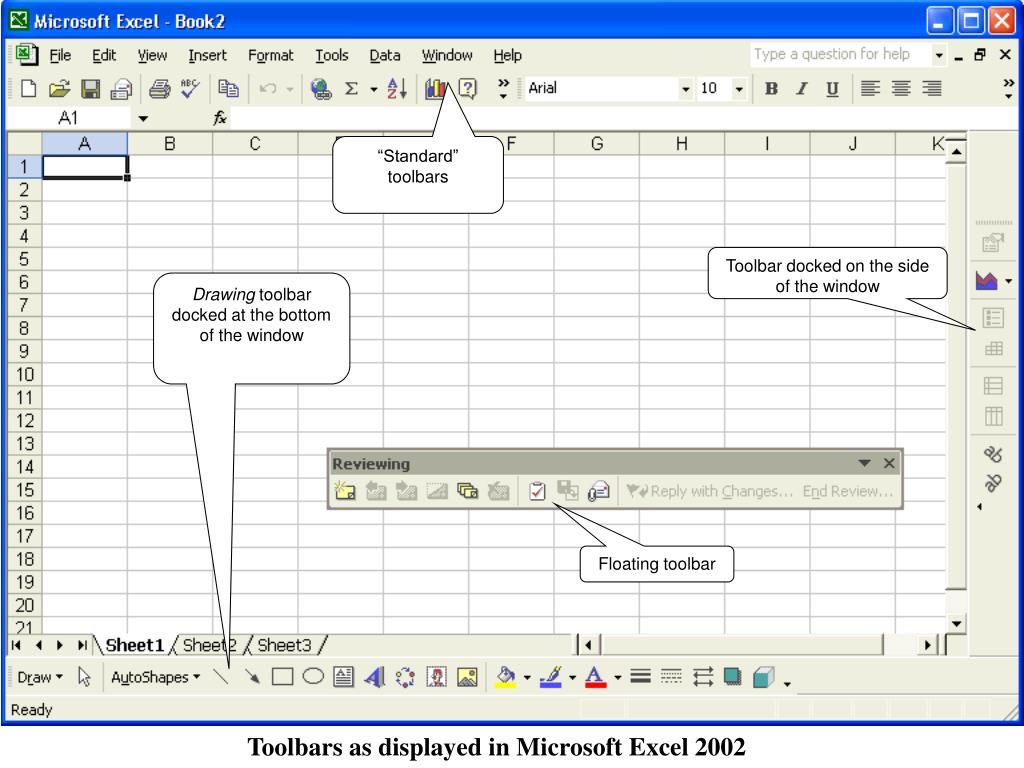Toggle Align Left
The height and width of the screenshot is (768, 1024).
click(871, 88)
